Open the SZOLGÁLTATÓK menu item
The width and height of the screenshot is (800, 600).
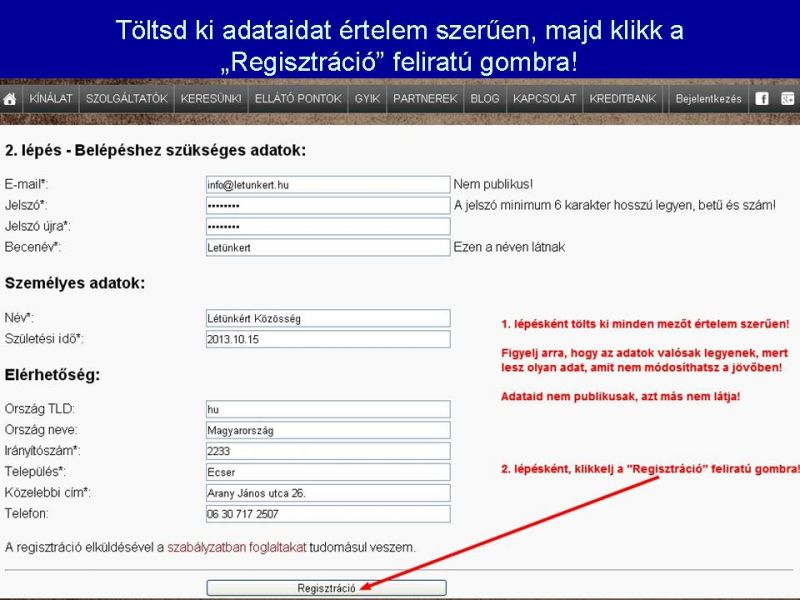[x=127, y=98]
